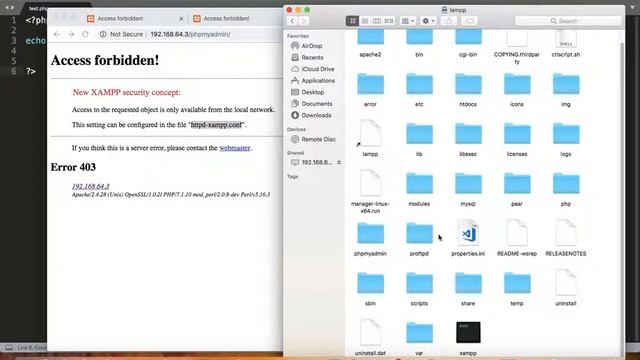
Task: Open the pear folder
Action: 517,184
